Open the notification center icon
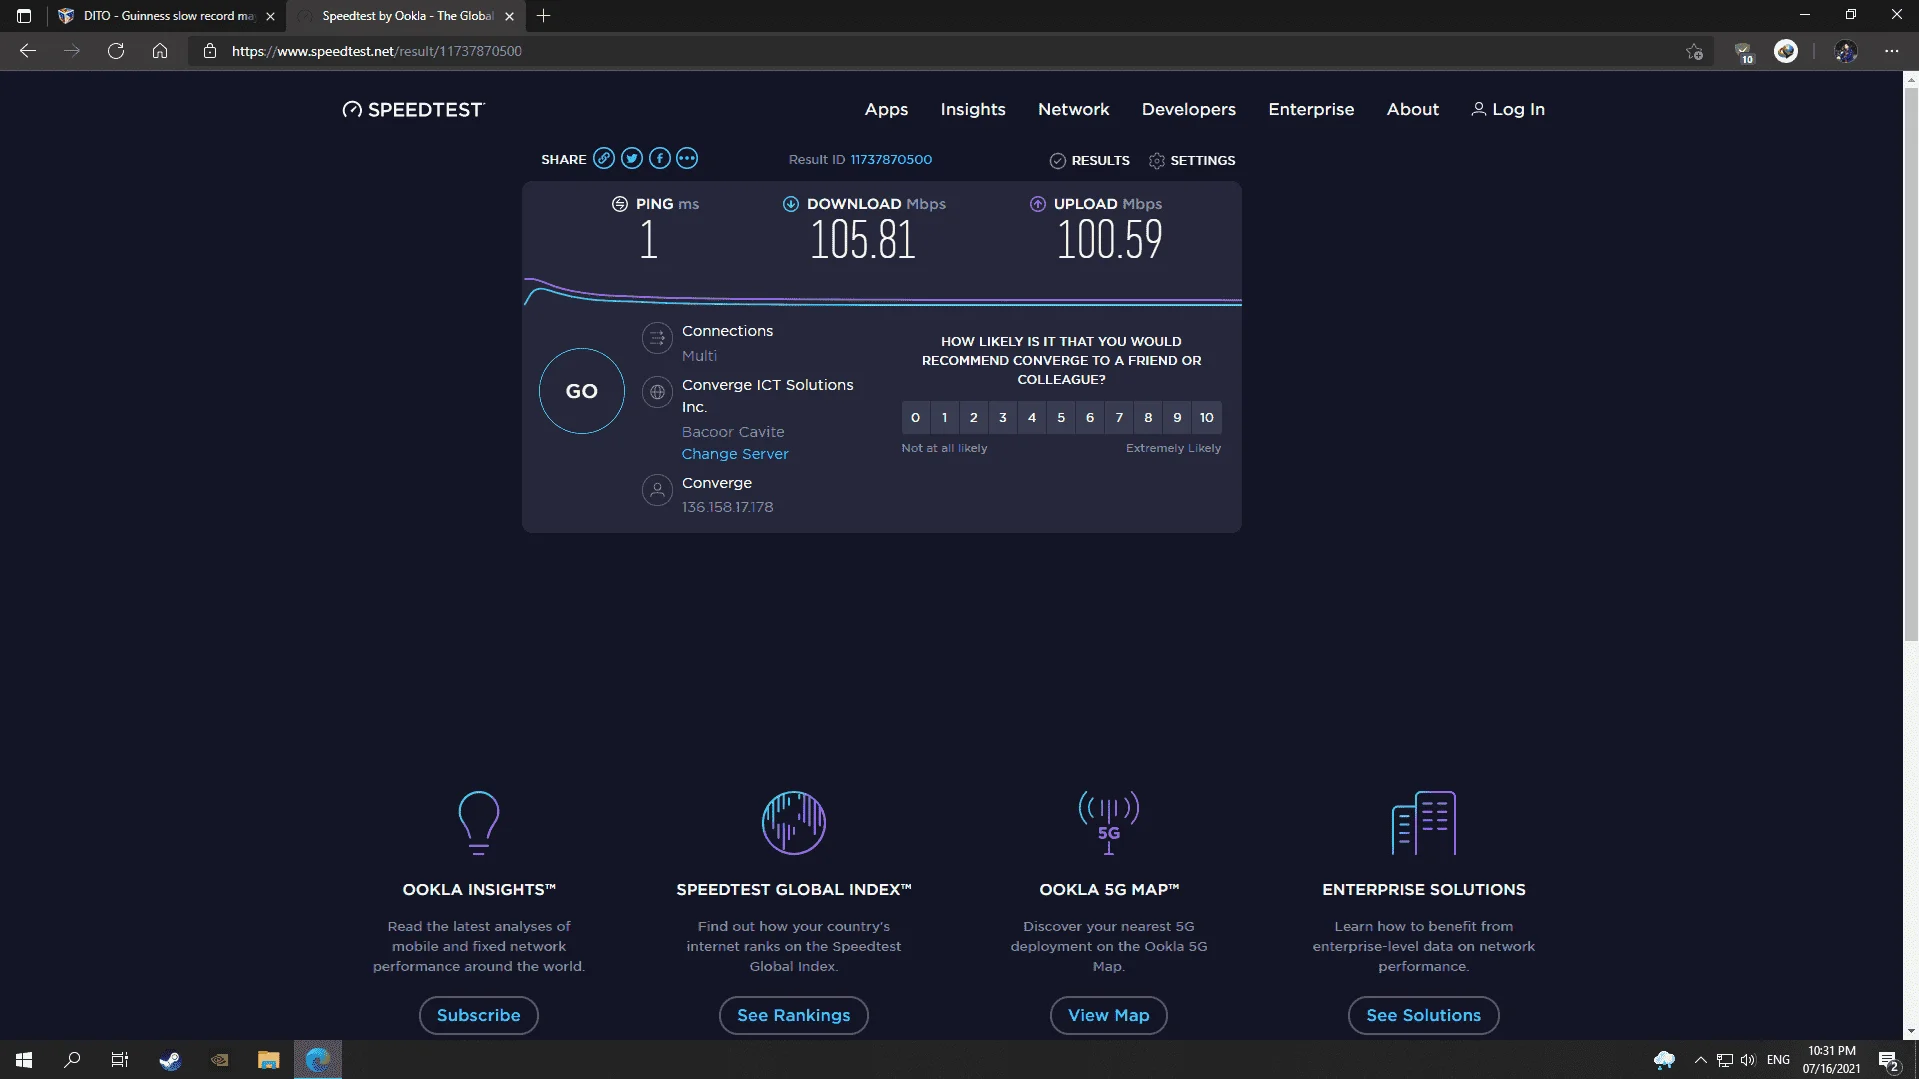The image size is (1919, 1079). (x=1888, y=1060)
